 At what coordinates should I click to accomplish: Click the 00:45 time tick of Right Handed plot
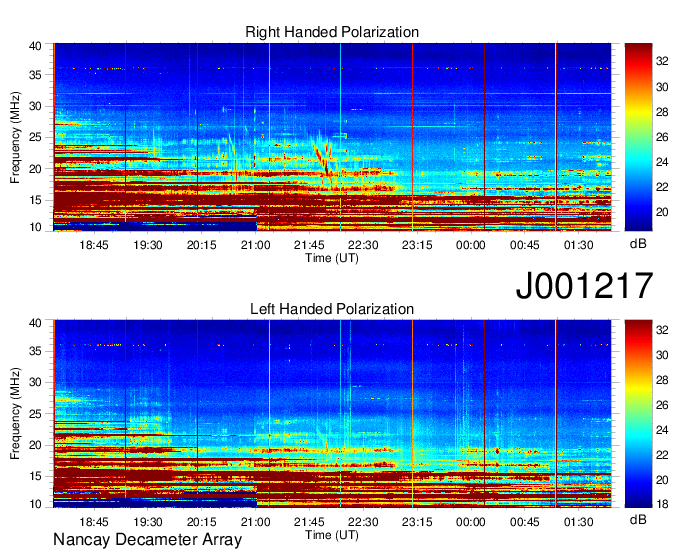(x=525, y=245)
